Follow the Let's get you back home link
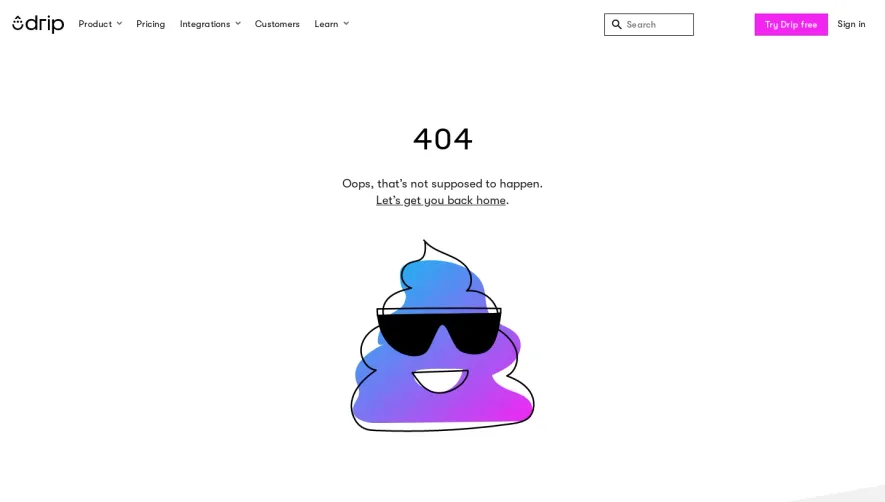Viewport: 885px width, 502px height. click(x=441, y=200)
